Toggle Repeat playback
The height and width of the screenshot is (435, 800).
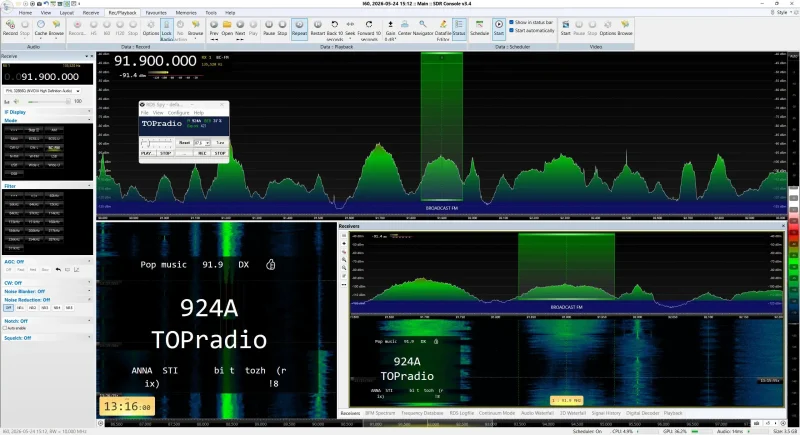click(299, 28)
